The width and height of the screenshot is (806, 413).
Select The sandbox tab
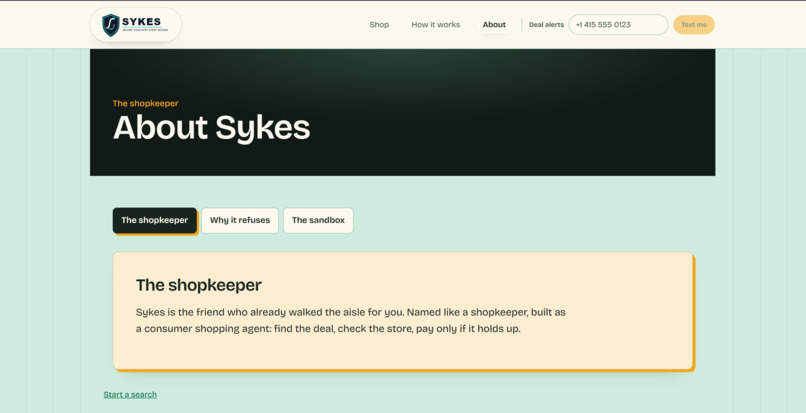(x=318, y=220)
